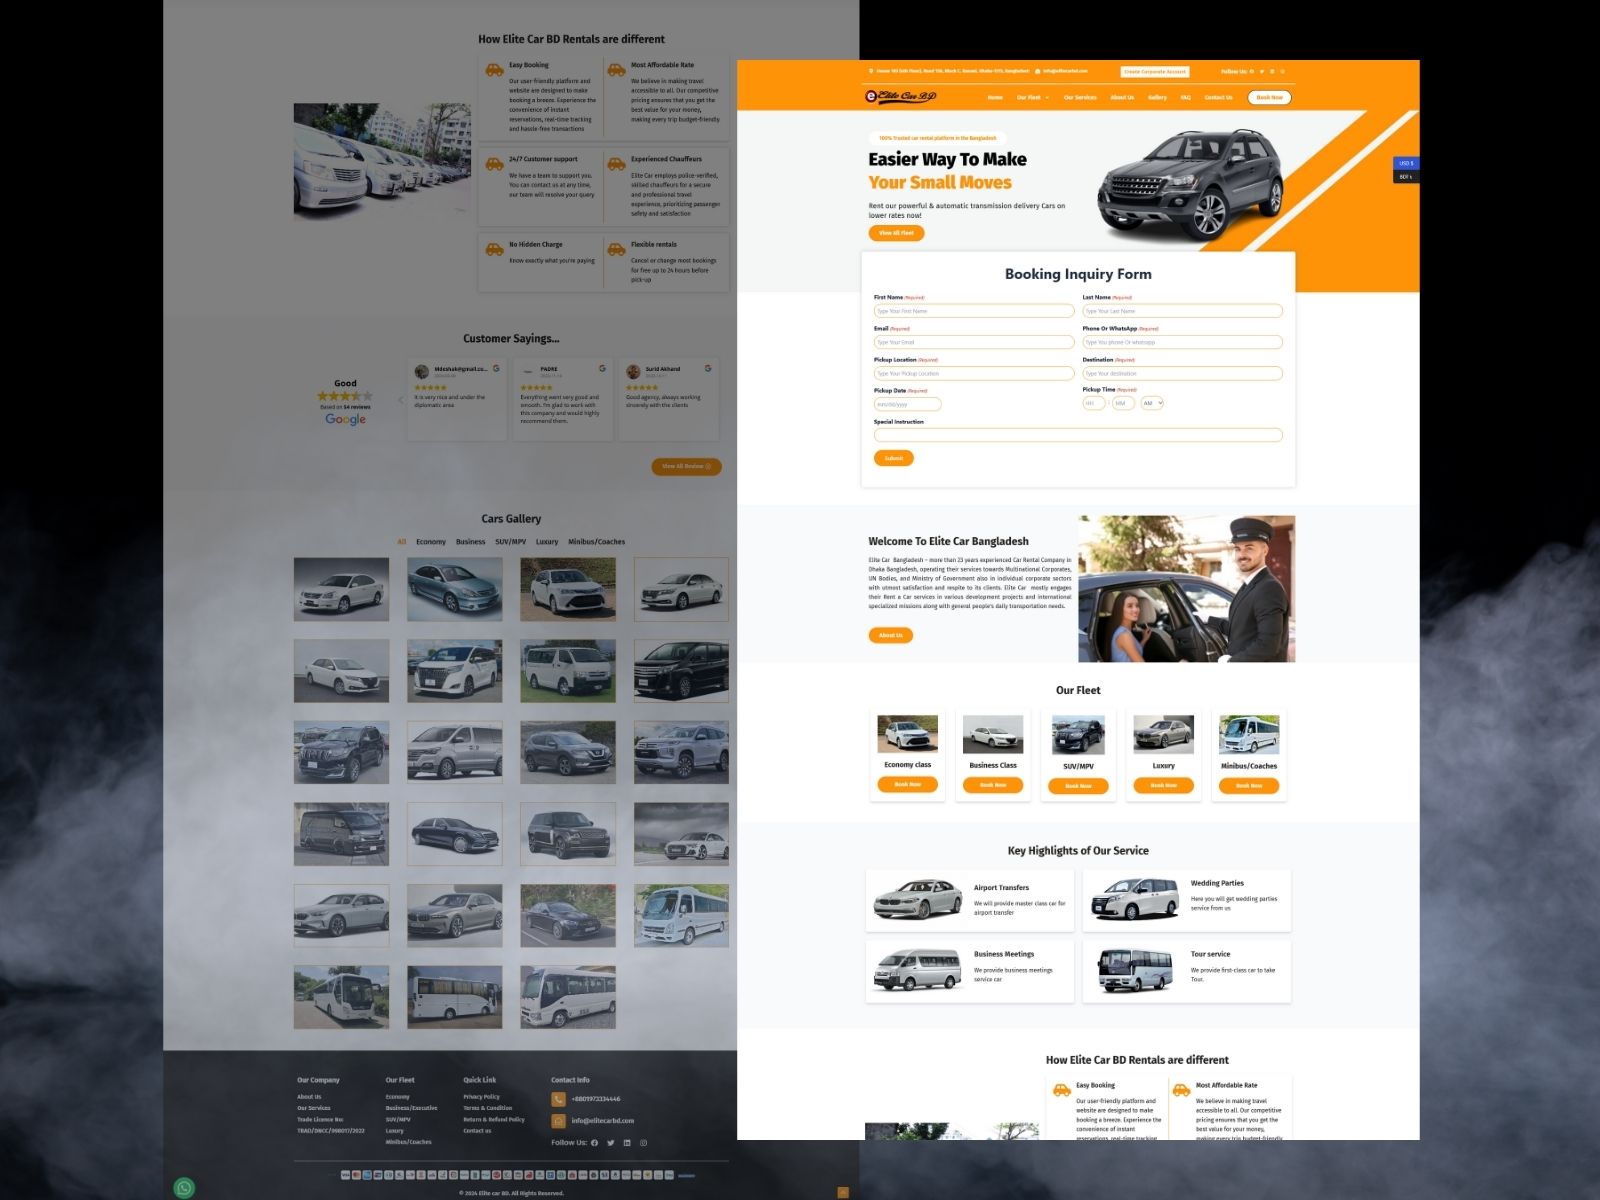Click the Tour service bus image
This screenshot has height=1200, width=1600.
[x=1134, y=970]
